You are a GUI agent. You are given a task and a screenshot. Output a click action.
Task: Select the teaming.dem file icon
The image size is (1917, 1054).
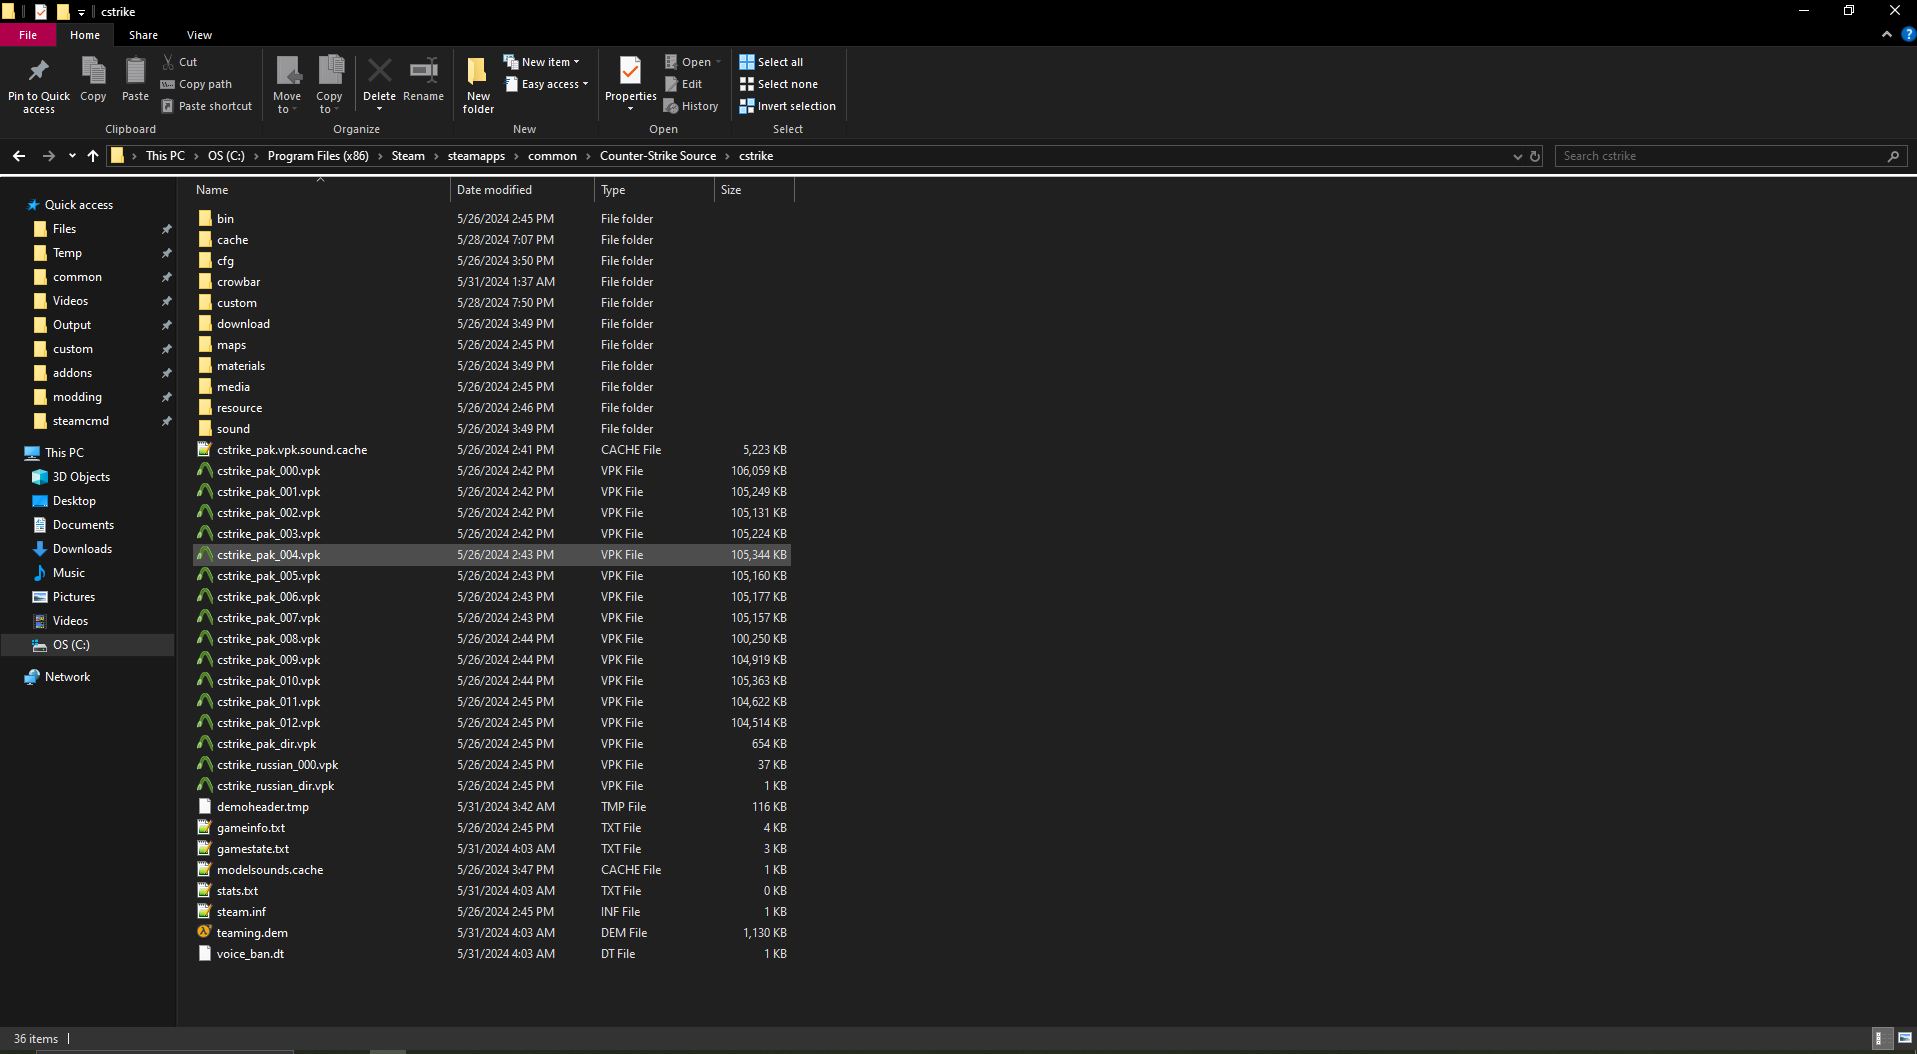pyautogui.click(x=204, y=932)
